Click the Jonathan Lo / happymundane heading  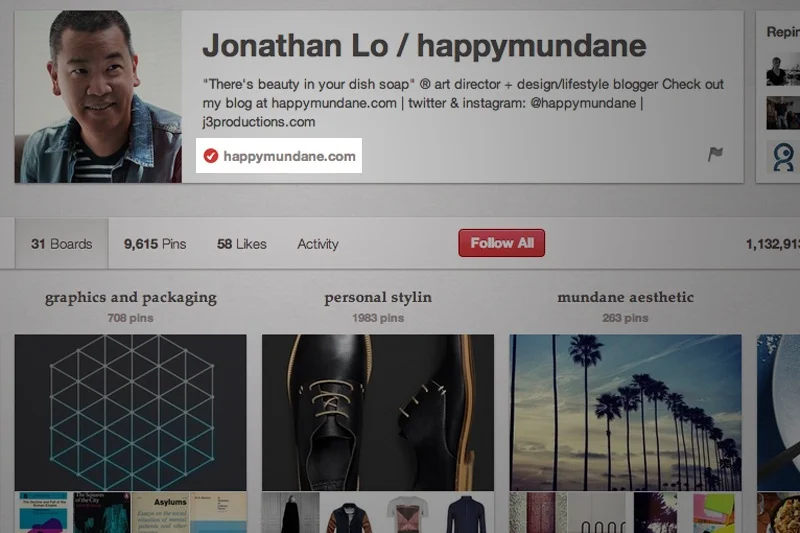pyautogui.click(x=424, y=45)
